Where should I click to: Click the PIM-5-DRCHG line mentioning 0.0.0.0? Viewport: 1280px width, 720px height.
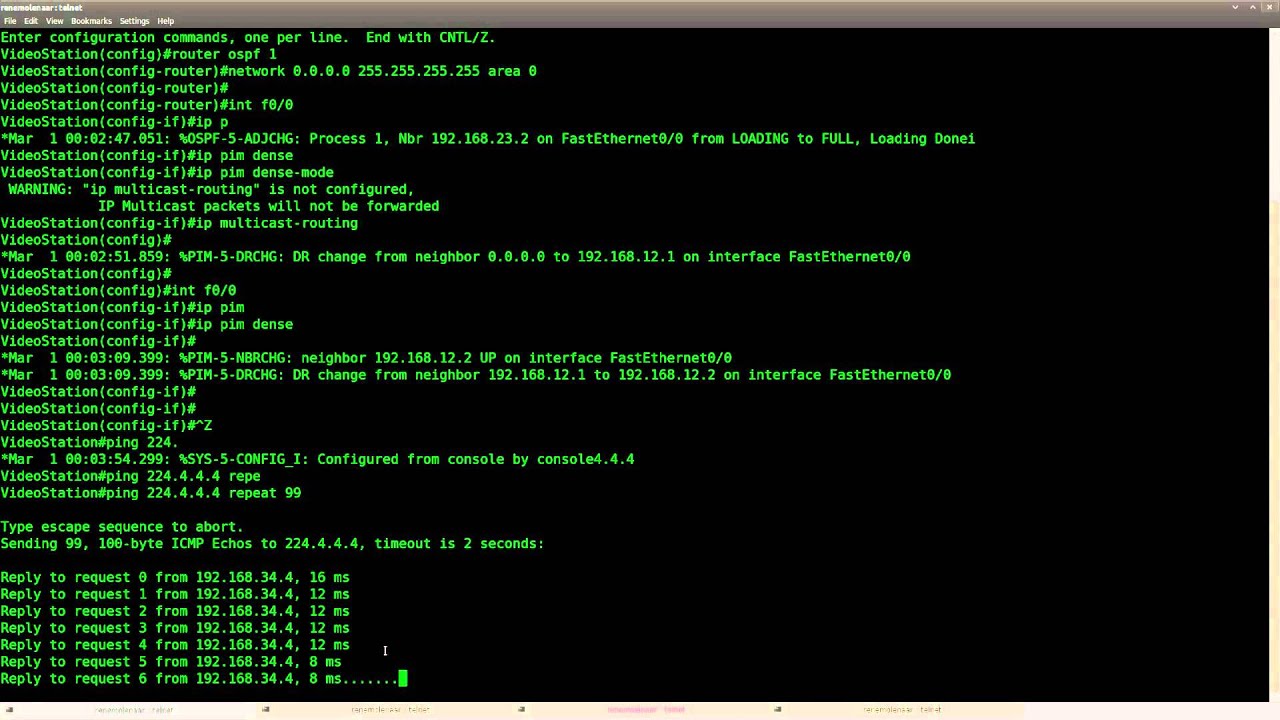tap(455, 257)
